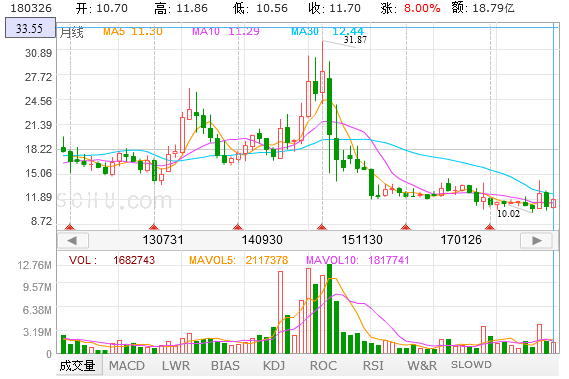Switch to the RSI indicator tab

[373, 366]
